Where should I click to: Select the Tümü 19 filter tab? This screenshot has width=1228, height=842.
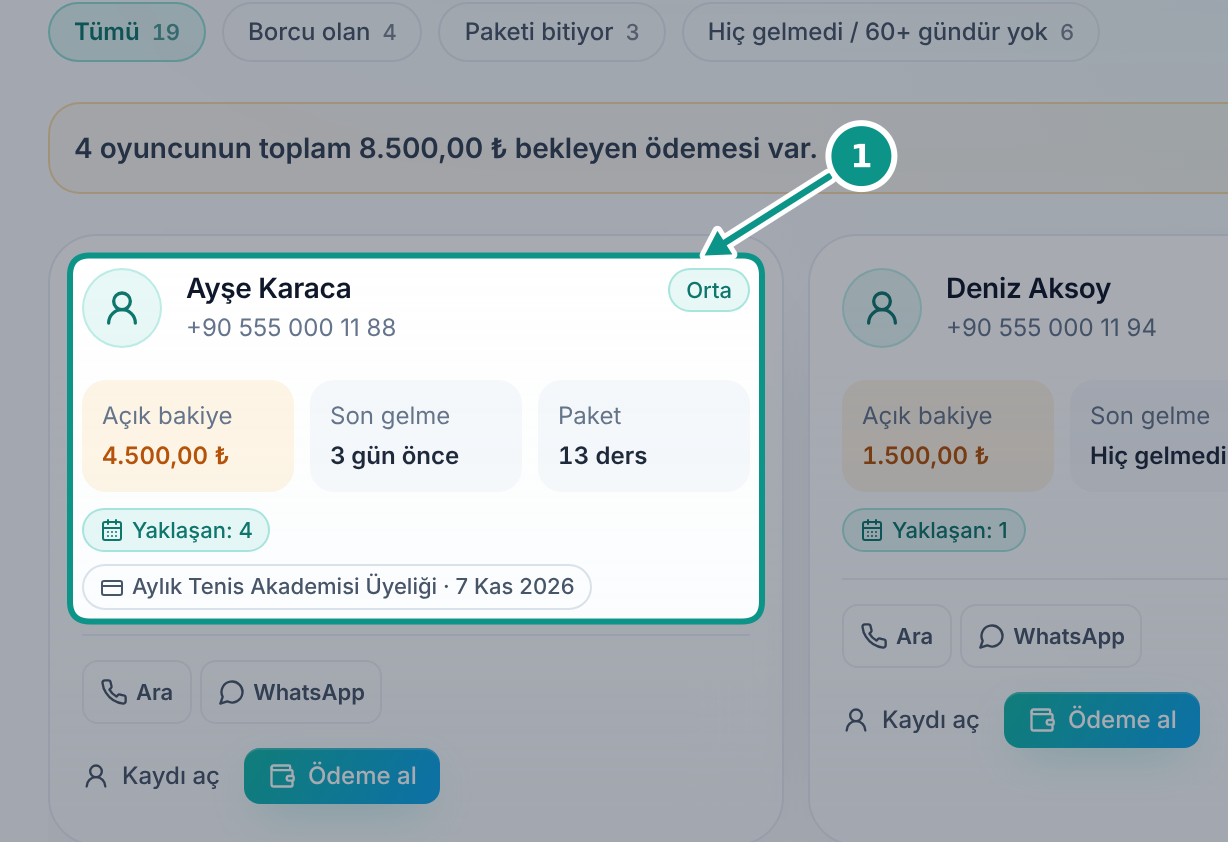point(127,32)
